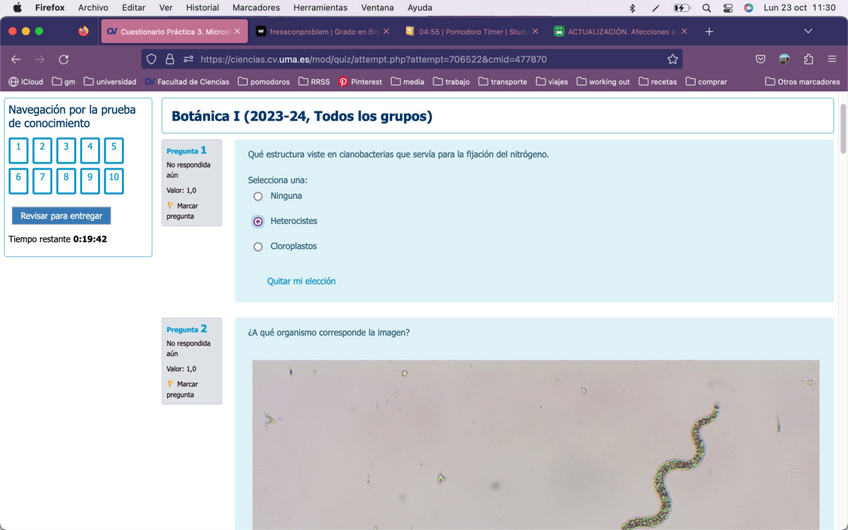Choose Cloroplastos as the answer
Viewport: 848px width, 530px height.
click(x=258, y=246)
